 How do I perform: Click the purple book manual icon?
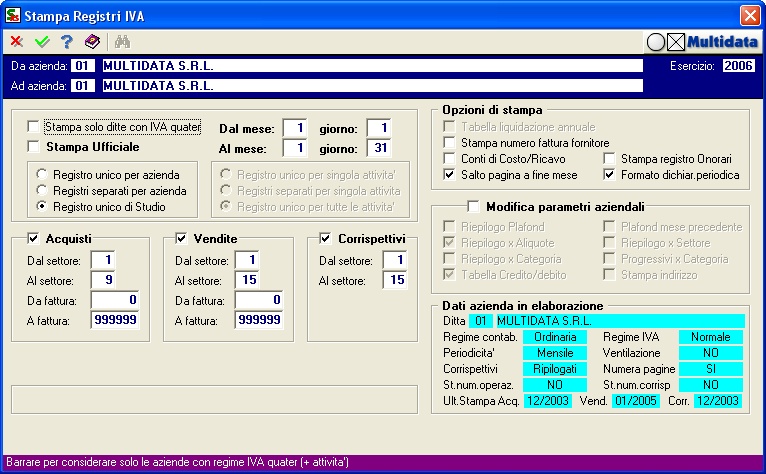pyautogui.click(x=92, y=42)
